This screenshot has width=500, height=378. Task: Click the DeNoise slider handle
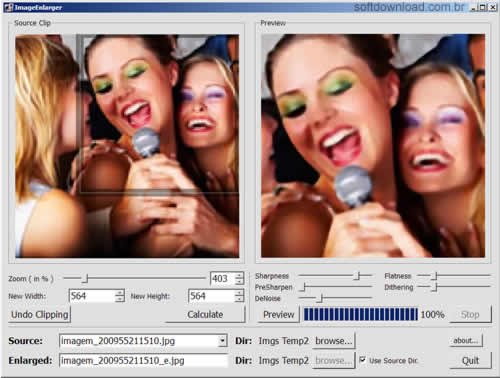[320, 298]
